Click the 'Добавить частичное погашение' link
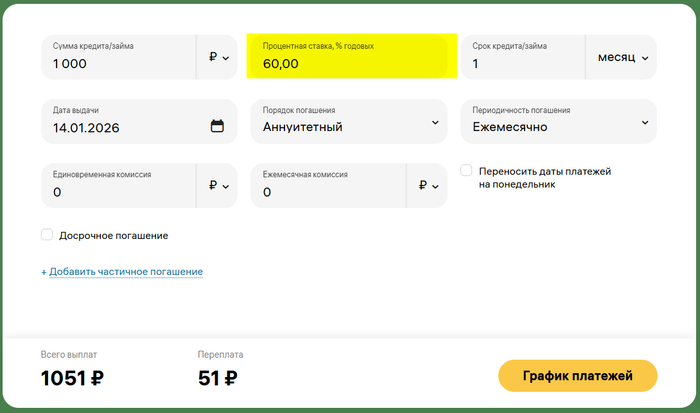This screenshot has width=700, height=413. click(x=122, y=272)
